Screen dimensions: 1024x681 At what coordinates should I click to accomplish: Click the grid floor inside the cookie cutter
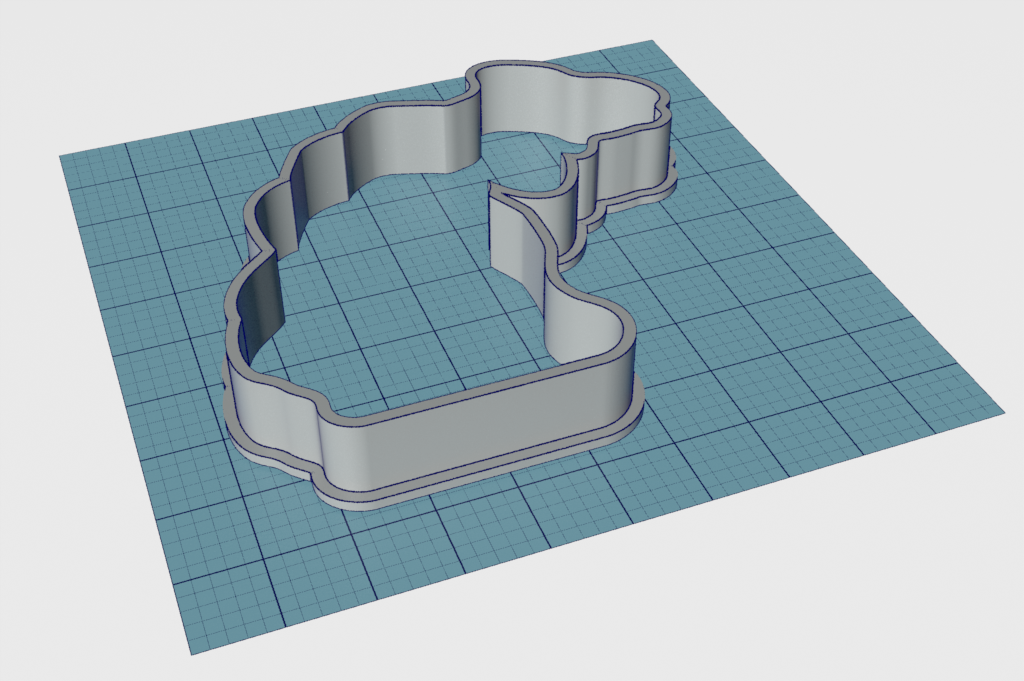coord(420,300)
